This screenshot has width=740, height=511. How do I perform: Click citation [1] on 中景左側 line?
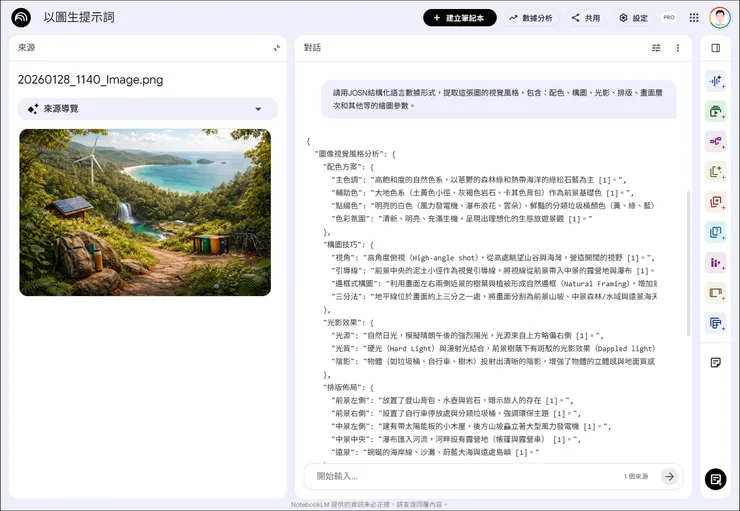[x=589, y=427]
